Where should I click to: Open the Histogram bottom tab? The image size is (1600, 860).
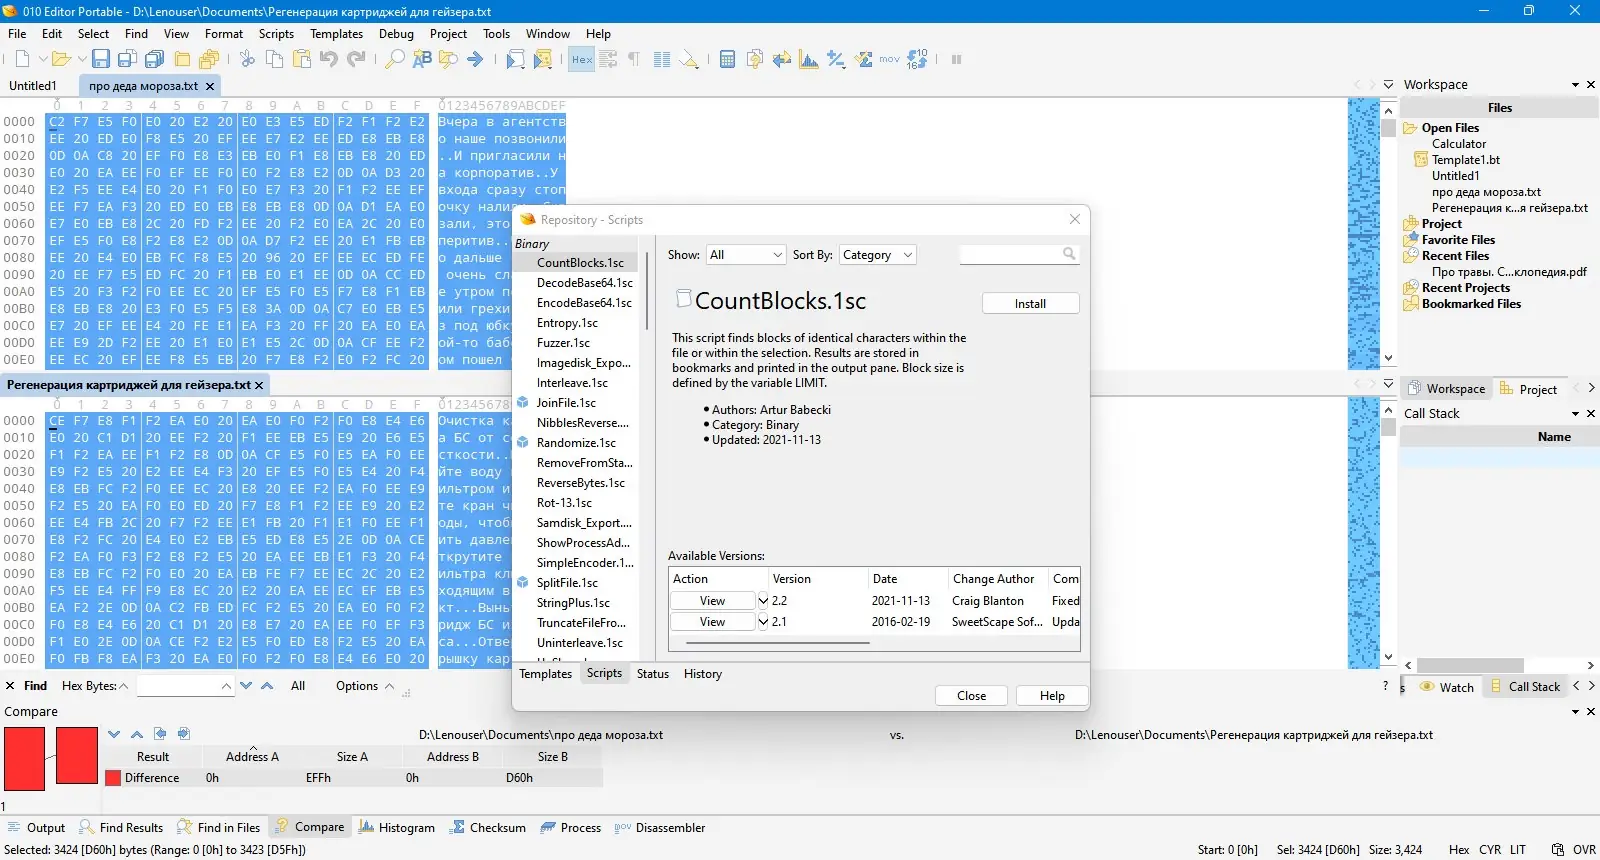pos(397,828)
